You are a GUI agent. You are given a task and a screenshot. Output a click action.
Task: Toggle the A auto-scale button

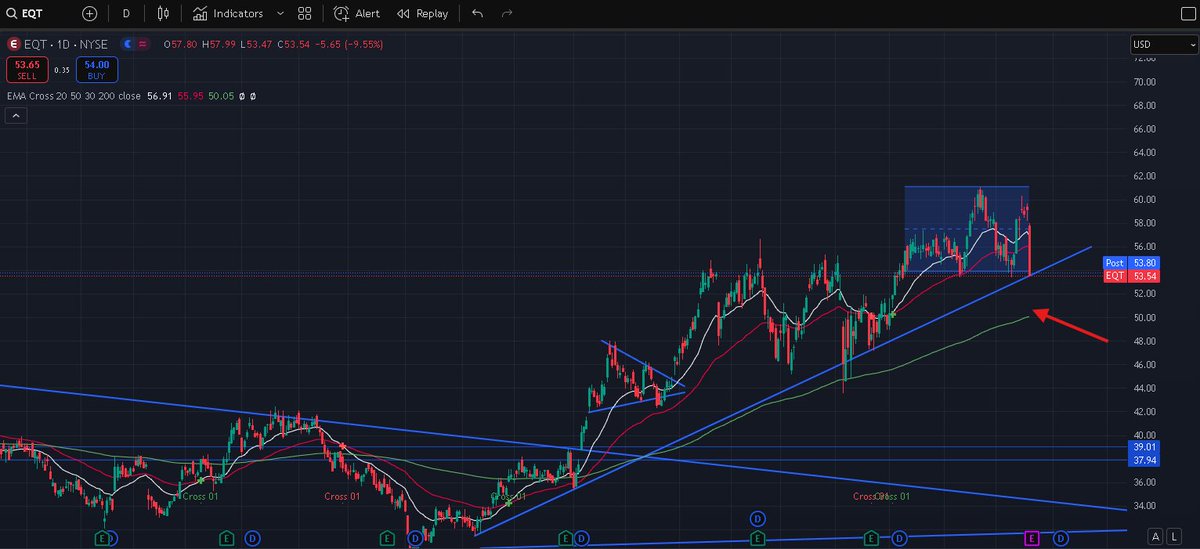coord(1156,535)
